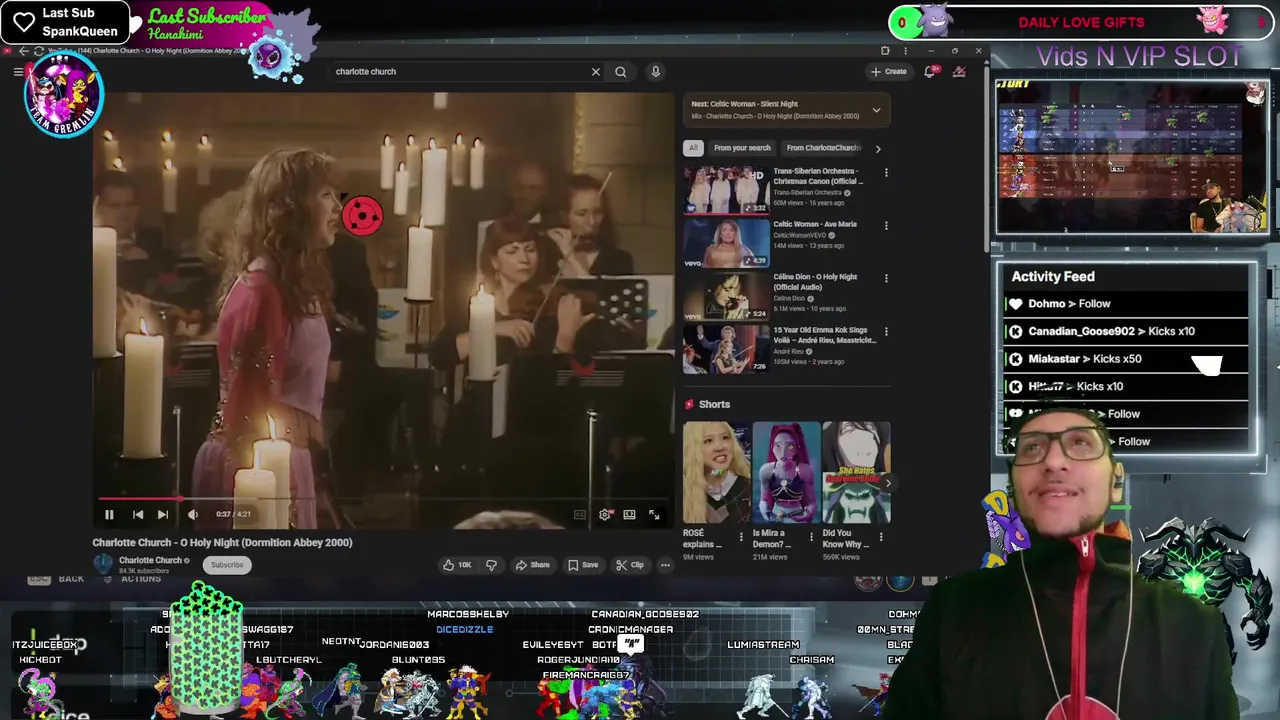Save the video to a playlist

coord(583,565)
